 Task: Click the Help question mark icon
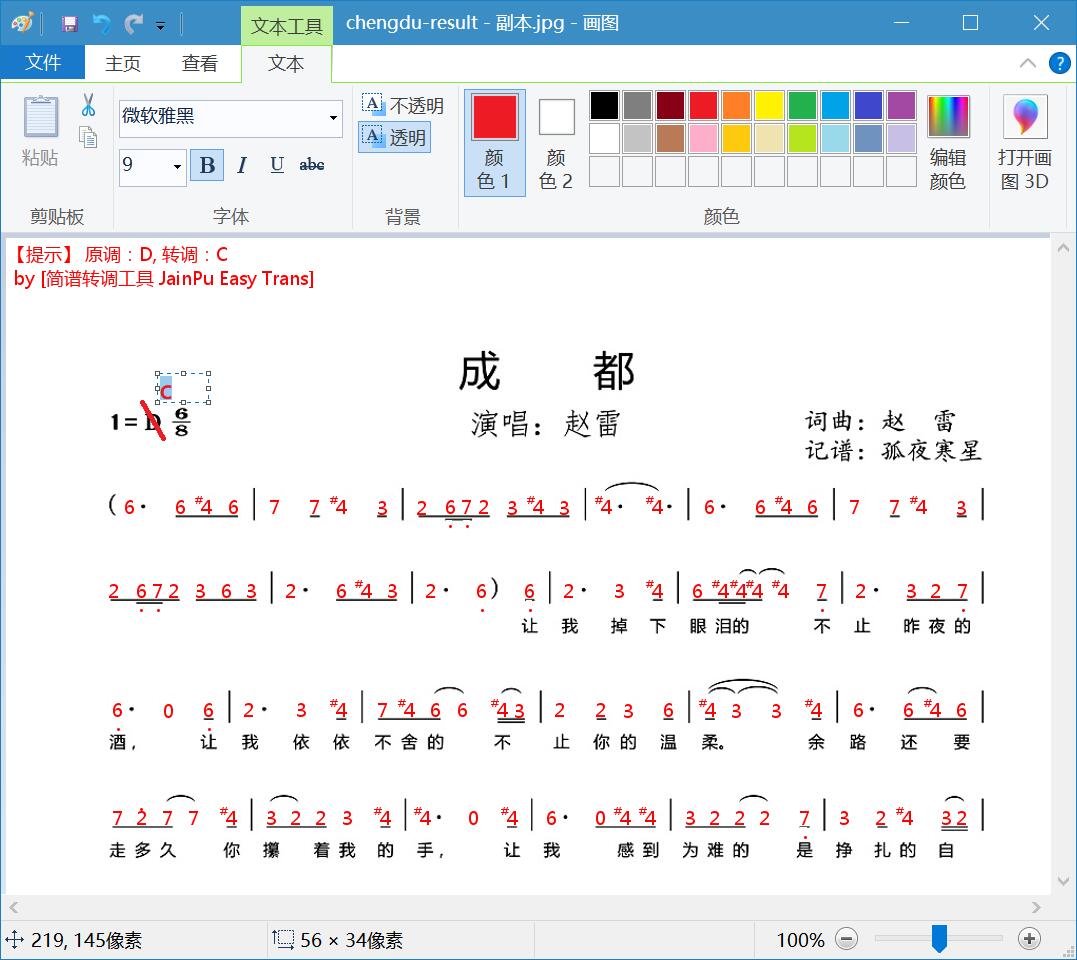pyautogui.click(x=1059, y=62)
